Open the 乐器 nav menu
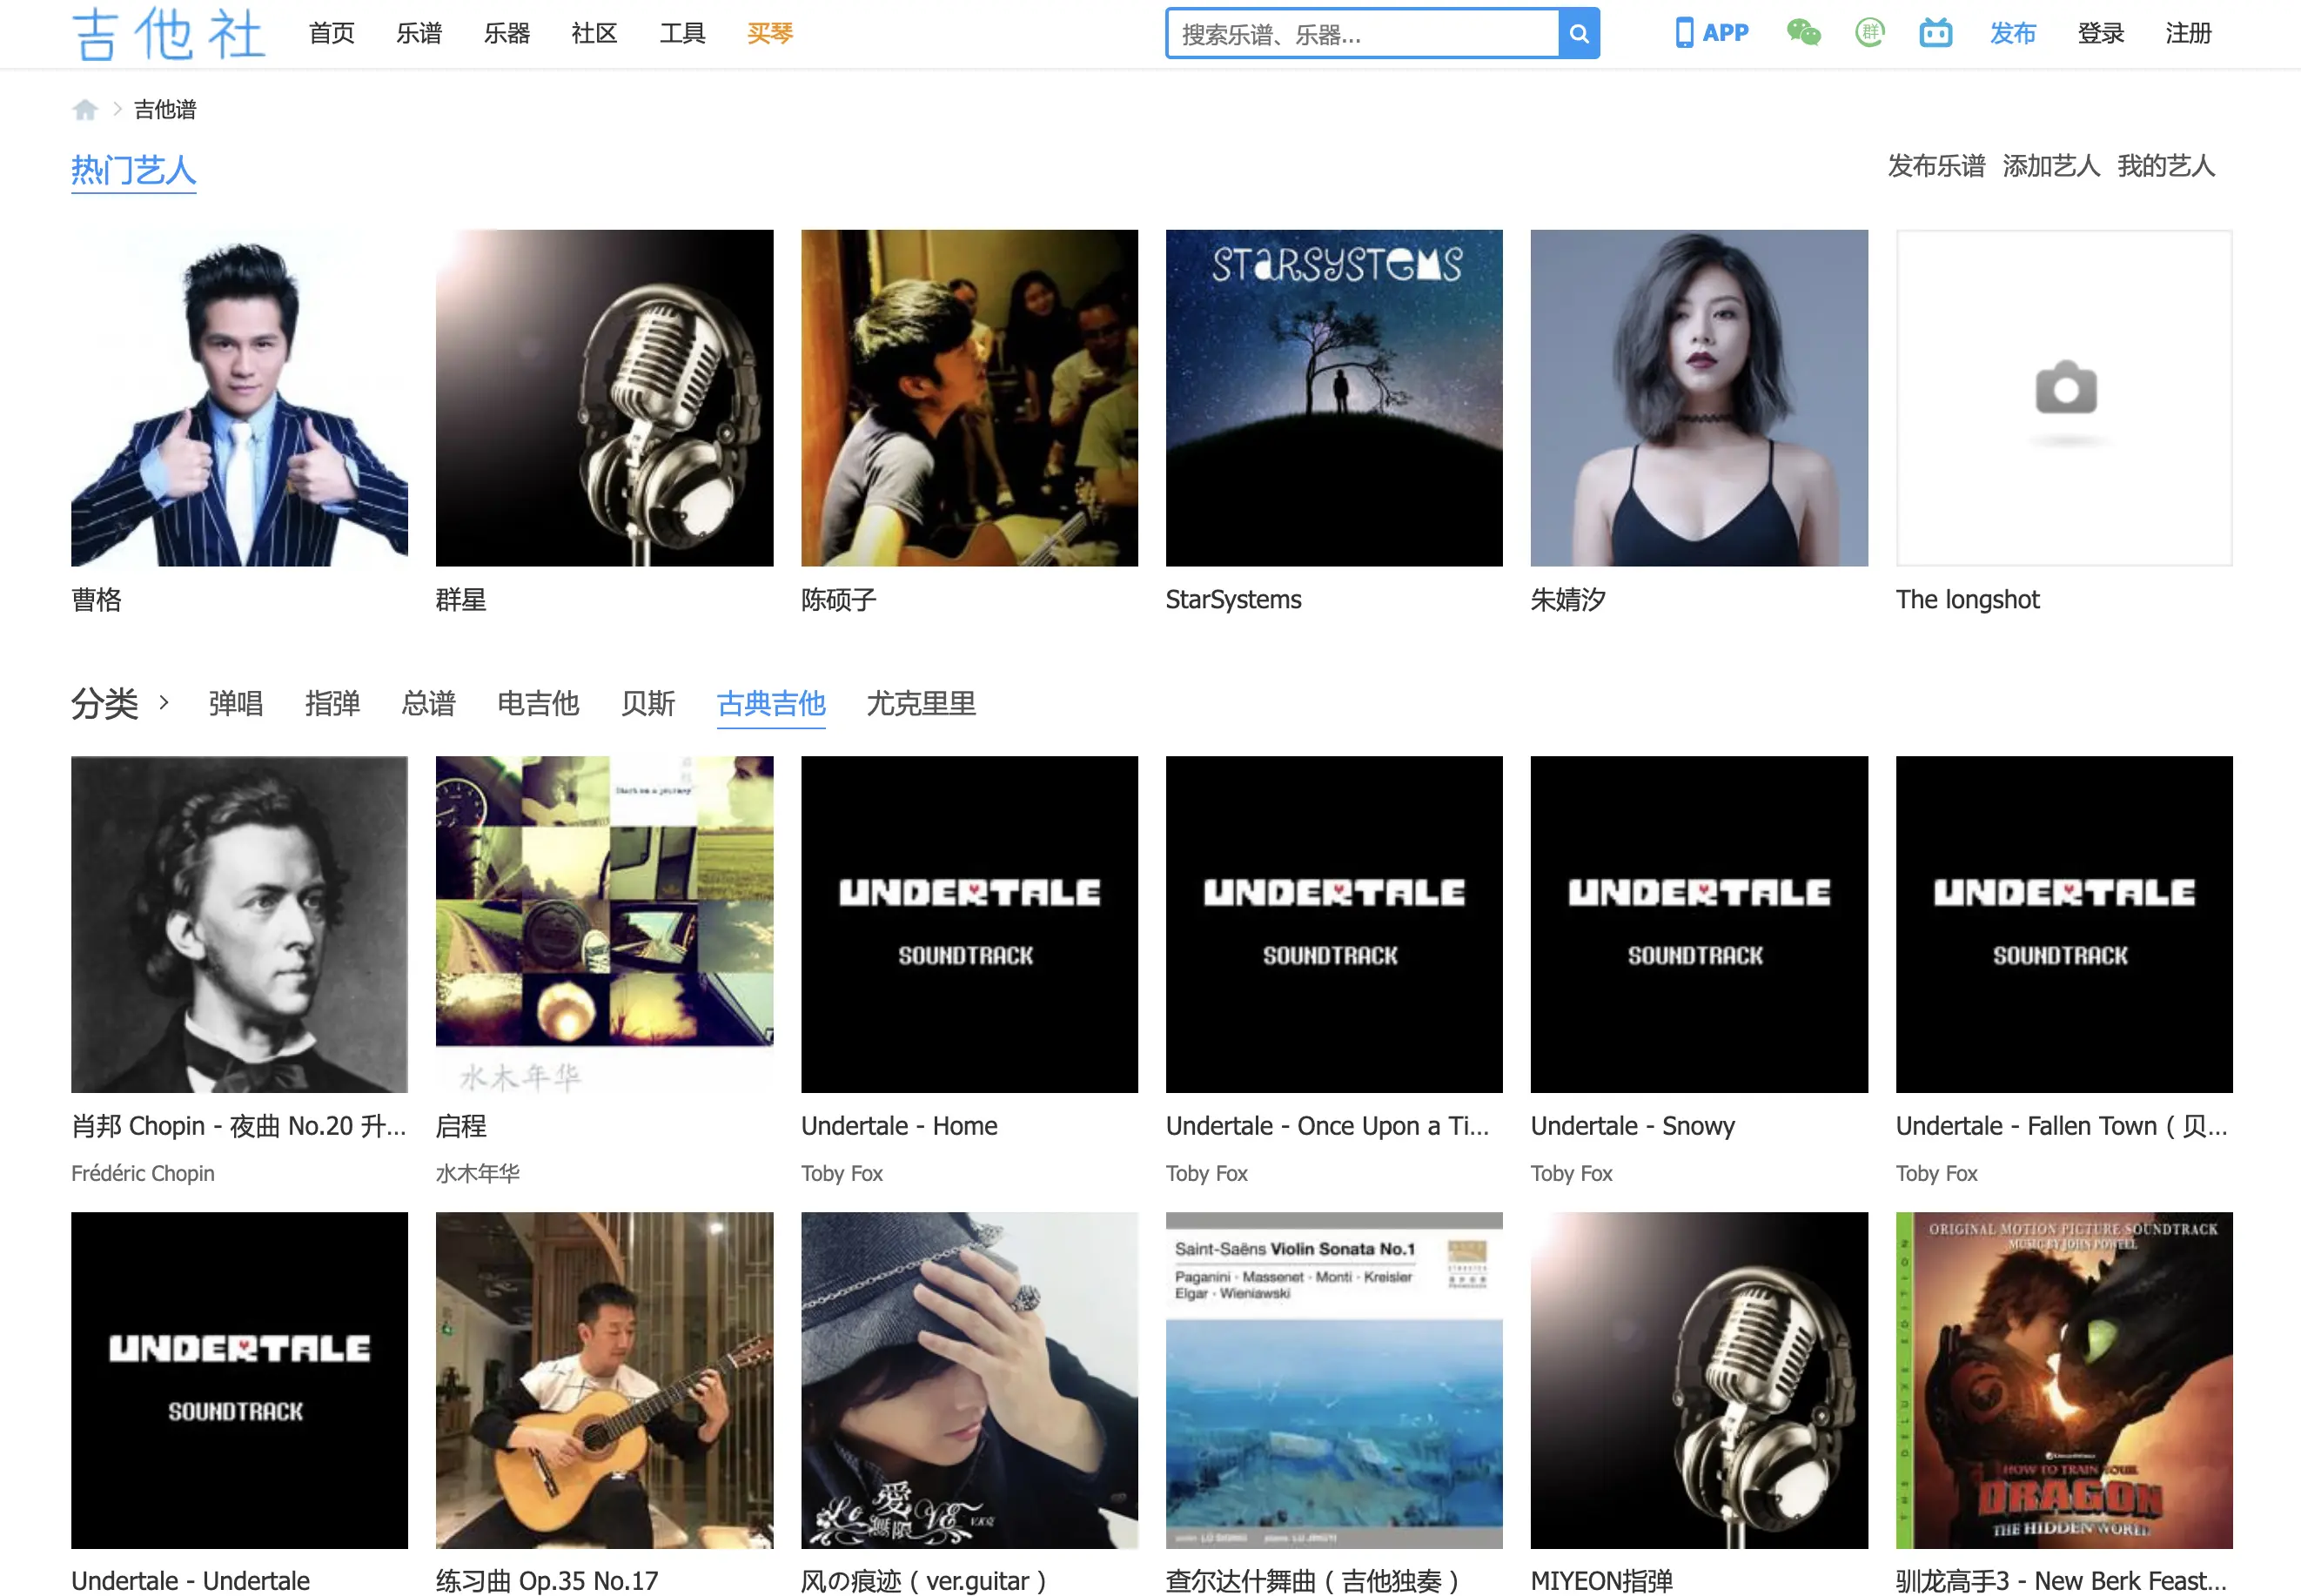The width and height of the screenshot is (2301, 1596). [507, 34]
